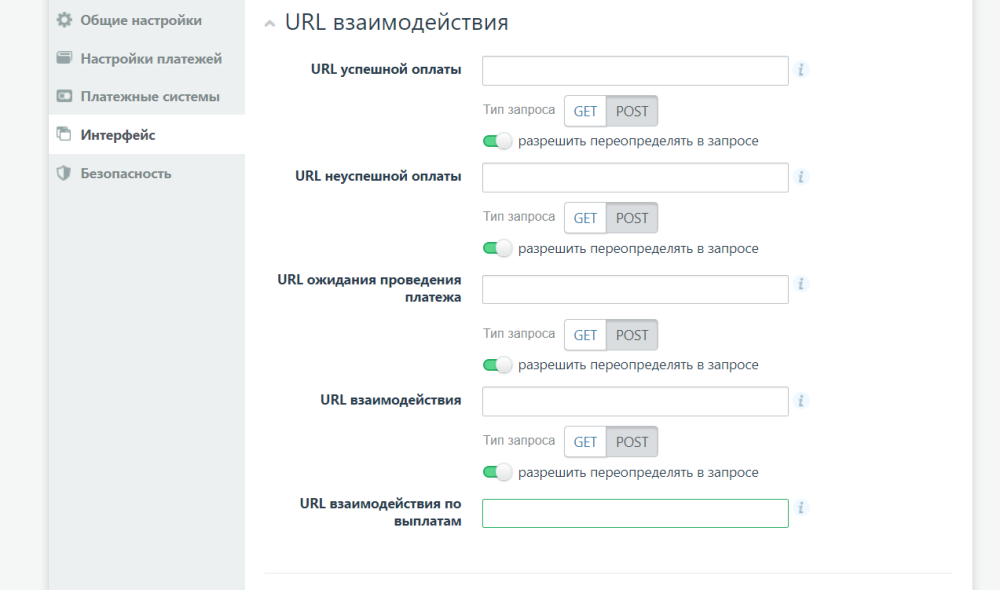Image resolution: width=1000 pixels, height=590 pixels.
Task: Select GET for URL успешной оплаты
Action: 585,111
